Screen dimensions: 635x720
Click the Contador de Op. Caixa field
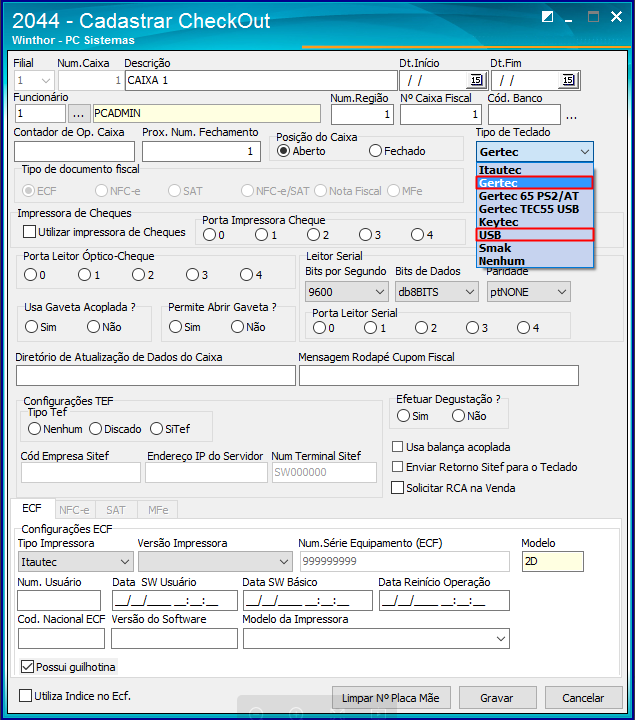(74, 151)
